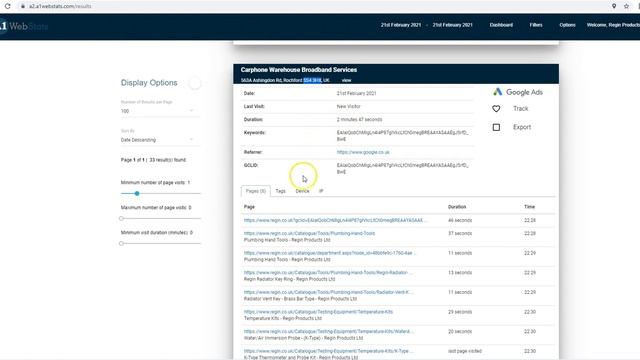The height and width of the screenshot is (360, 640).
Task: Click the 'Regin Radiator Key Ring' page title
Action: [x=289, y=279]
